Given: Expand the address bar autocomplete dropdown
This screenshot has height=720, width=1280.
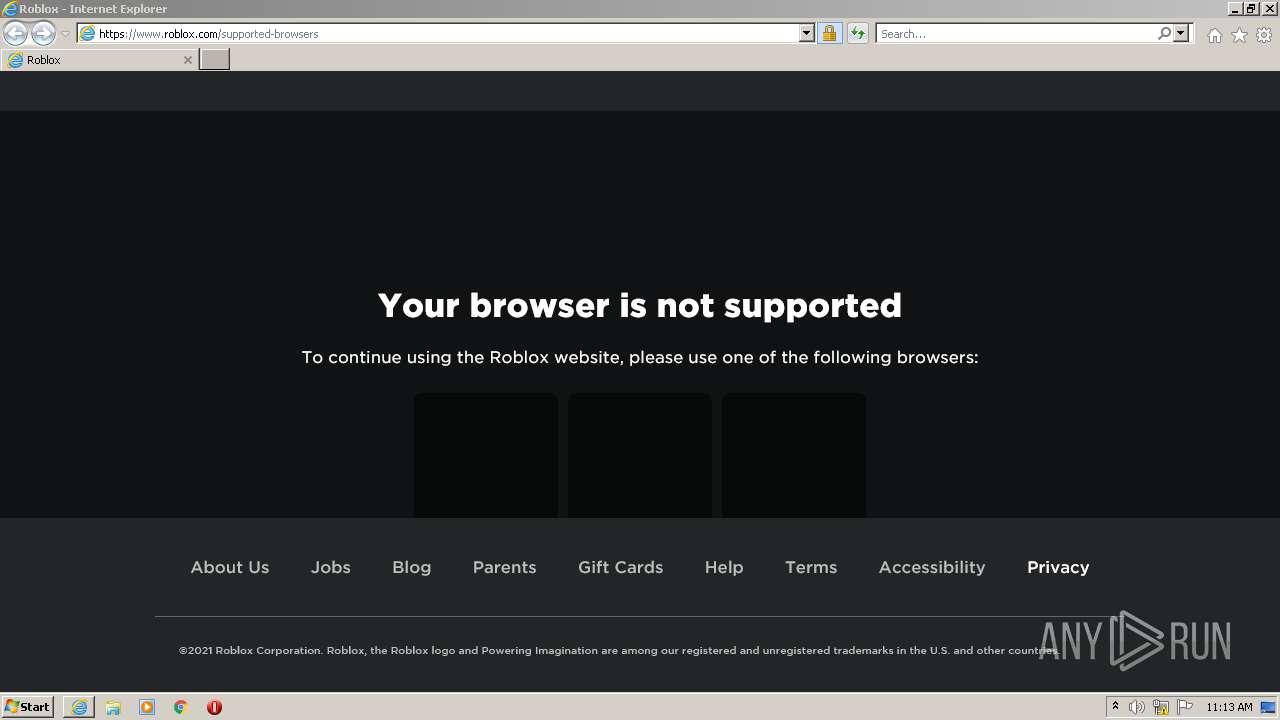Looking at the screenshot, I should (807, 33).
